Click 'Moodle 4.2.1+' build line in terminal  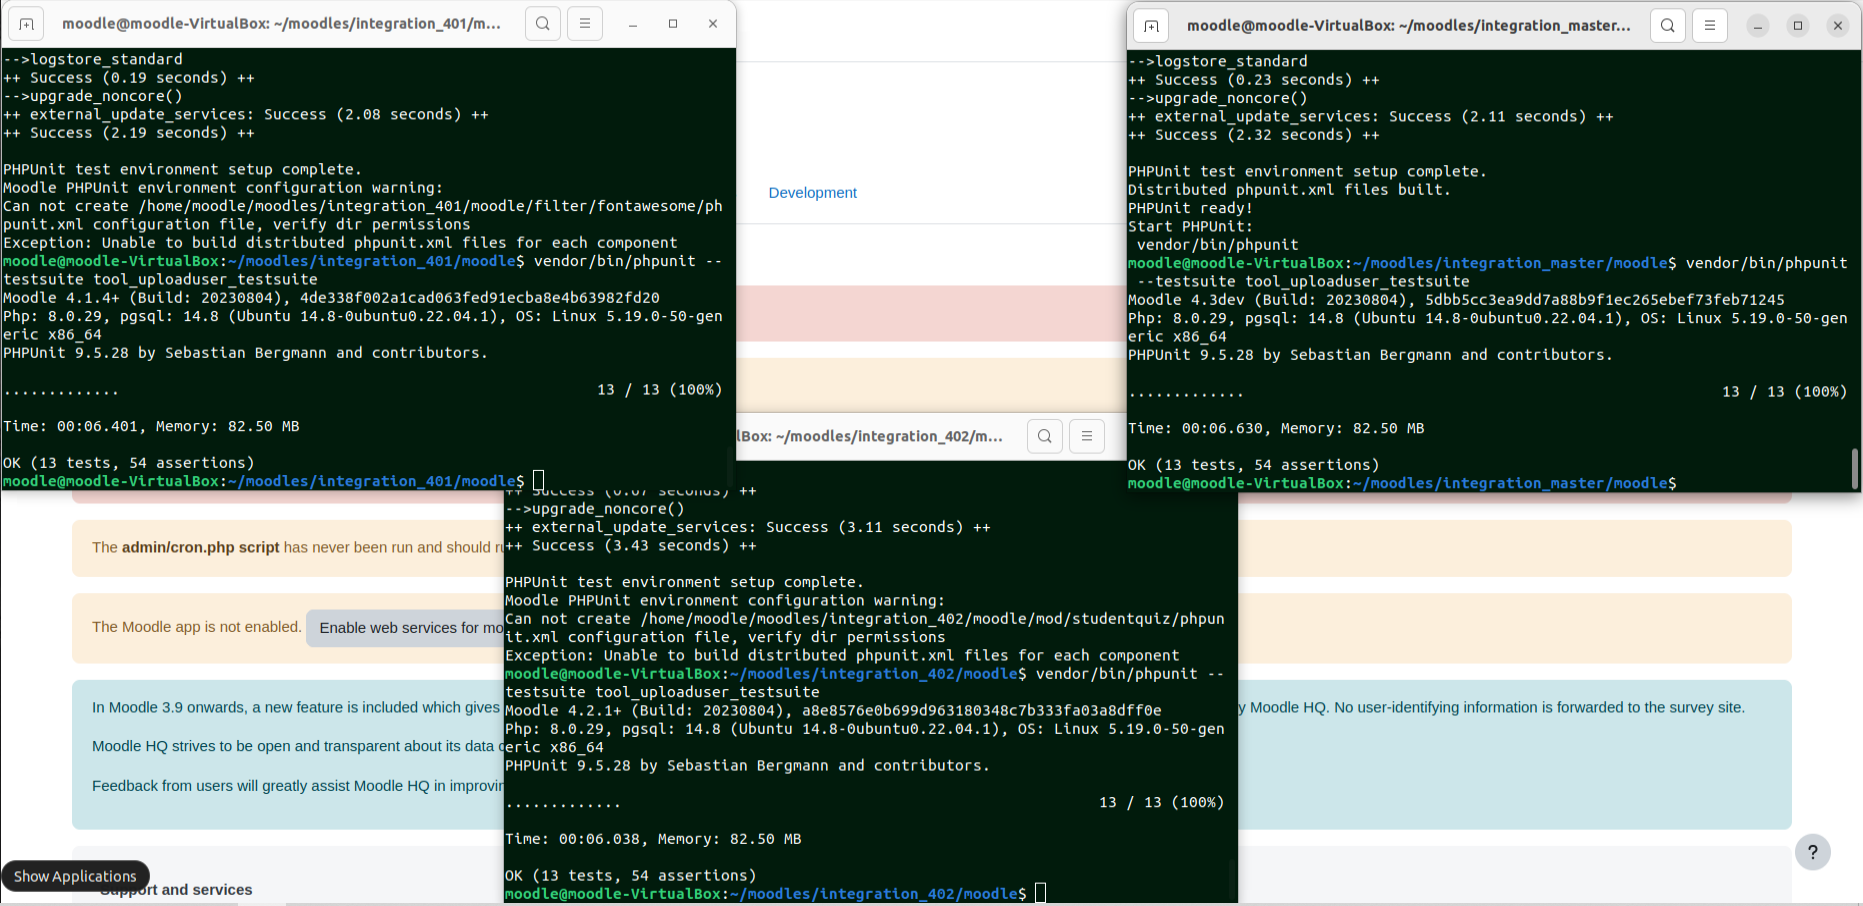coord(833,711)
